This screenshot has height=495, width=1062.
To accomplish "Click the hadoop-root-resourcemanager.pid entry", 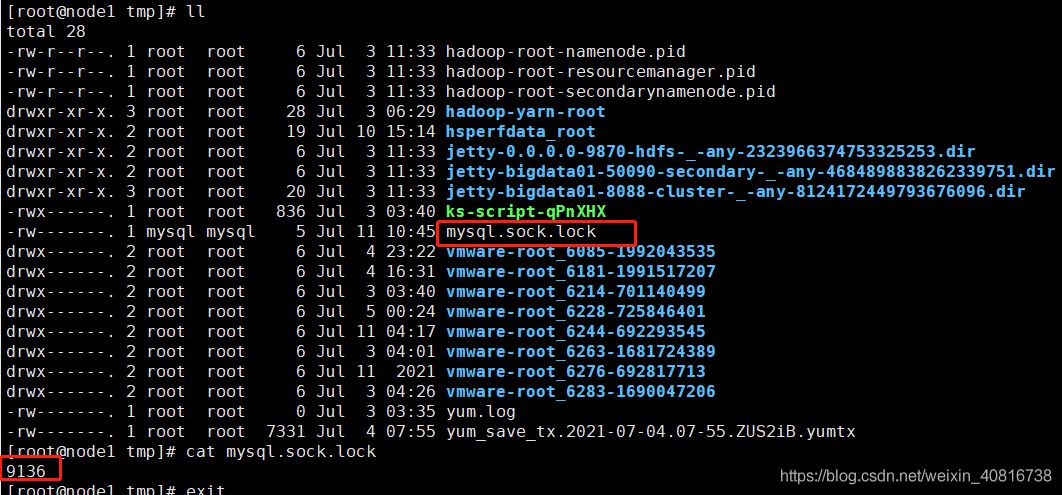I will click(x=600, y=71).
